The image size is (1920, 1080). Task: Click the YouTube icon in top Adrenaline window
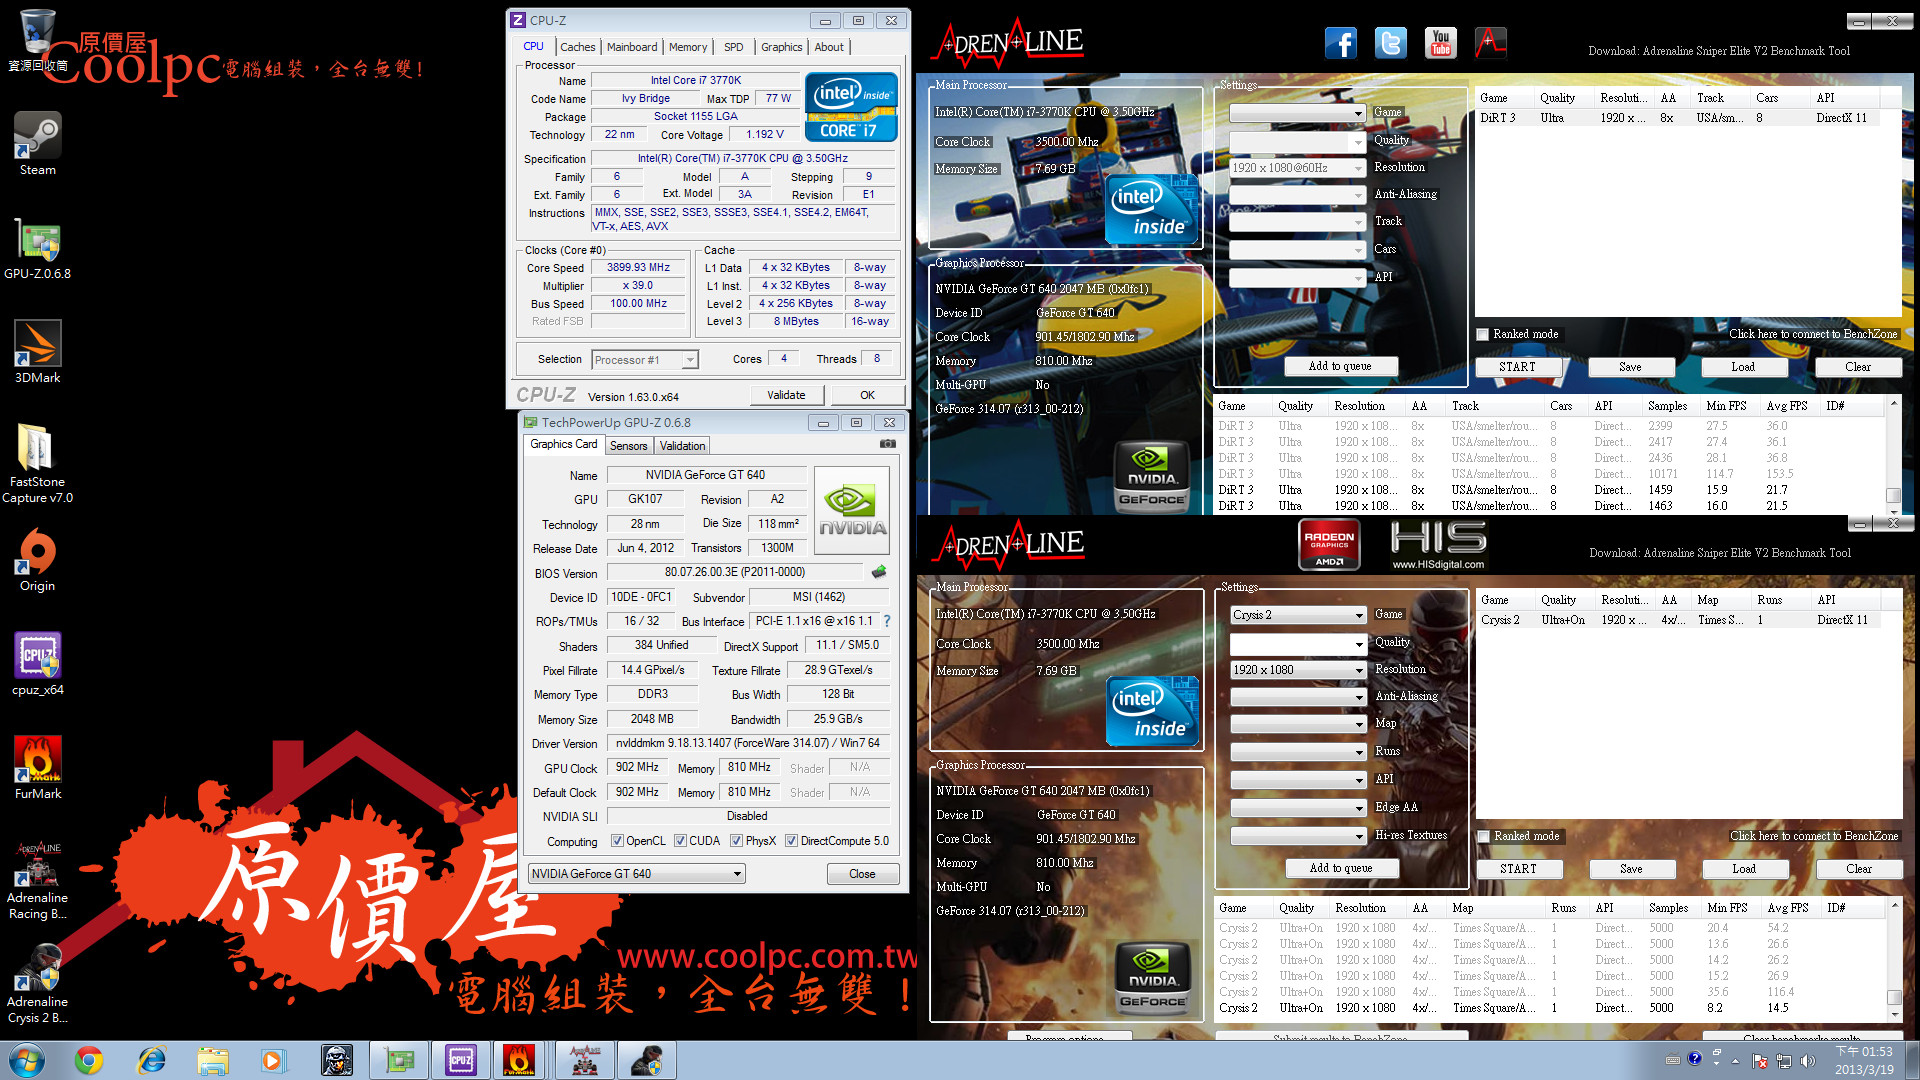1440,42
